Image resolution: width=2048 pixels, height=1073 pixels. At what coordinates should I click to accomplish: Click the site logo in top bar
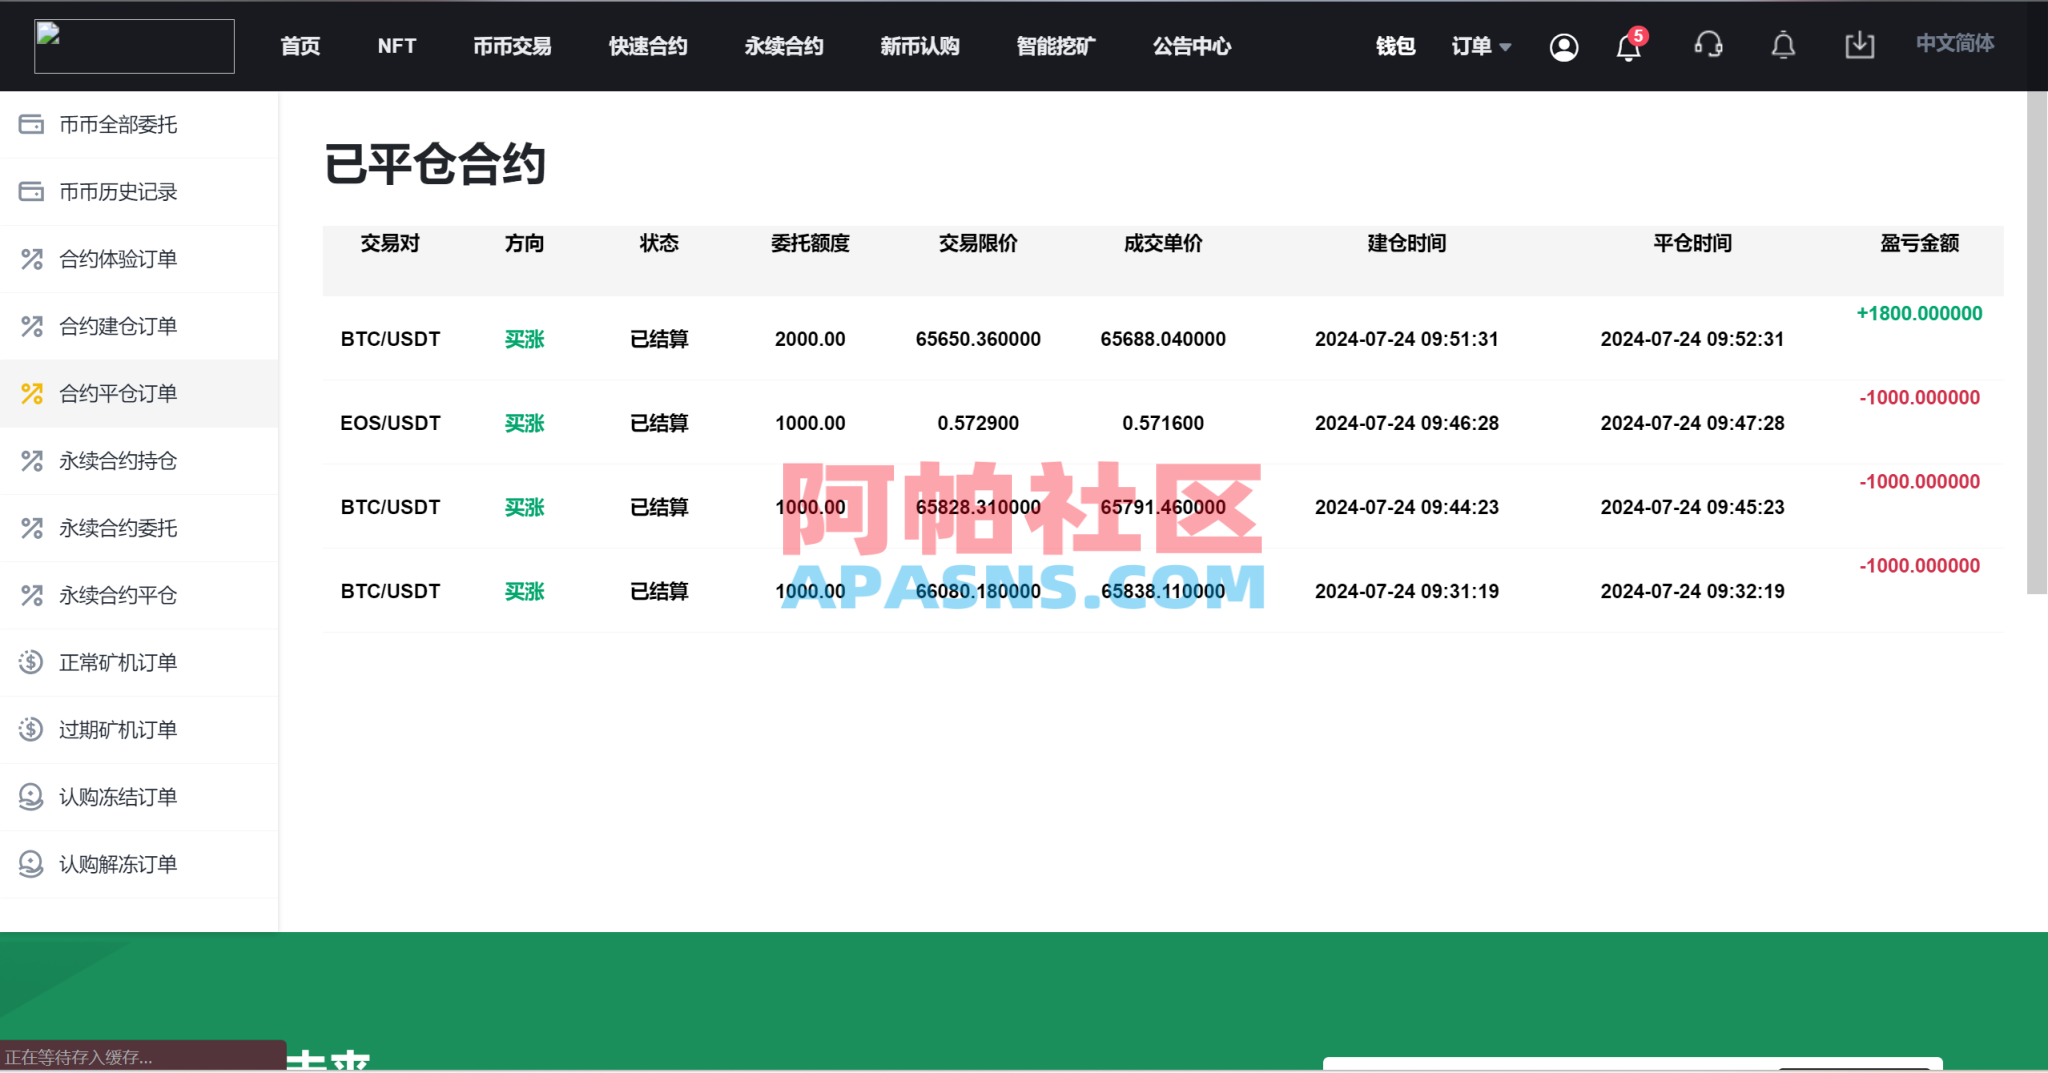click(133, 45)
